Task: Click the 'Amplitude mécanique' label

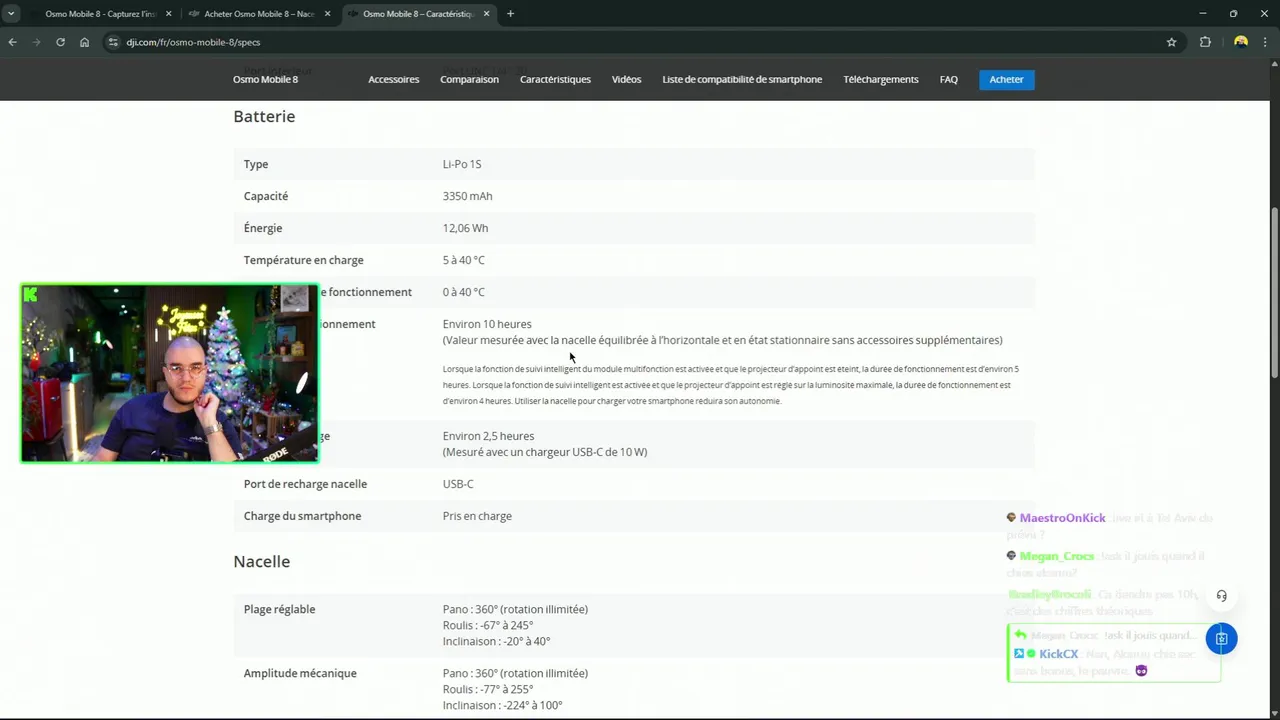Action: [300, 673]
